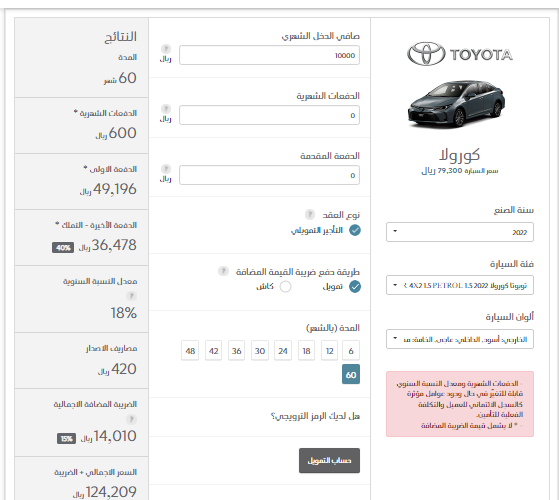Click help icon beside down payment field
This screenshot has height=500, width=559.
[x=166, y=169]
